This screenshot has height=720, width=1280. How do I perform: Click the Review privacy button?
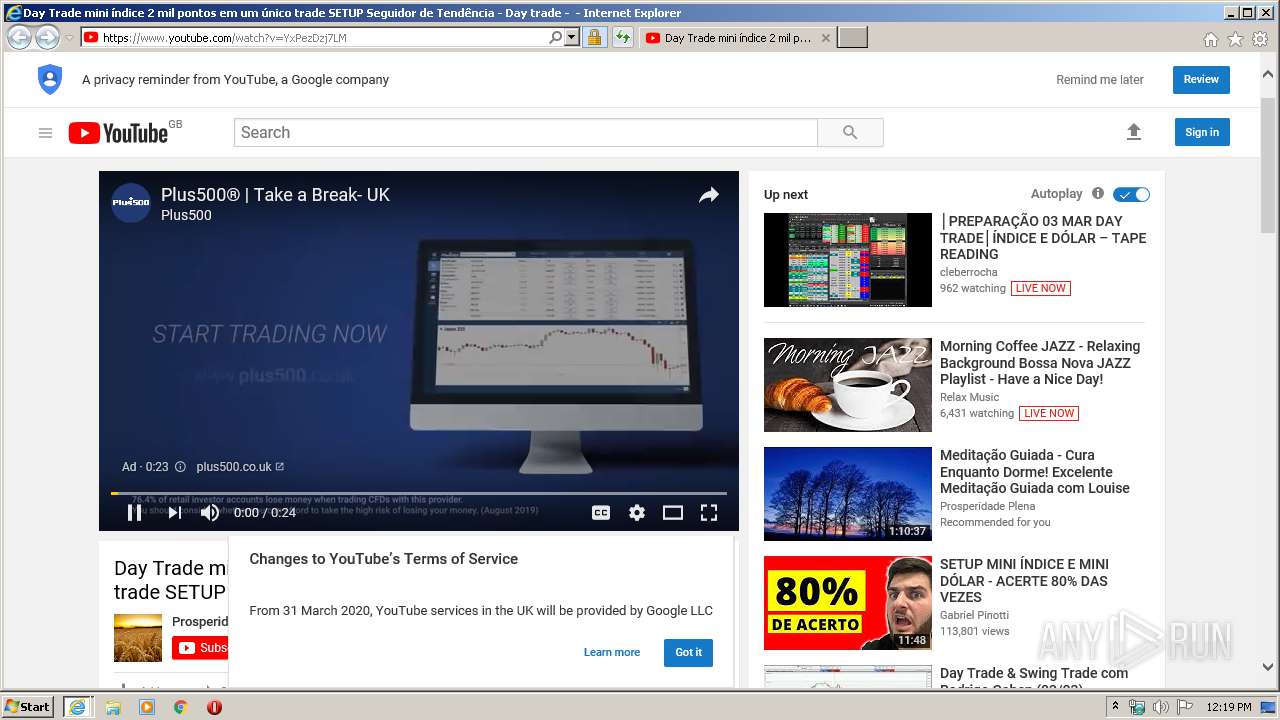(1201, 79)
